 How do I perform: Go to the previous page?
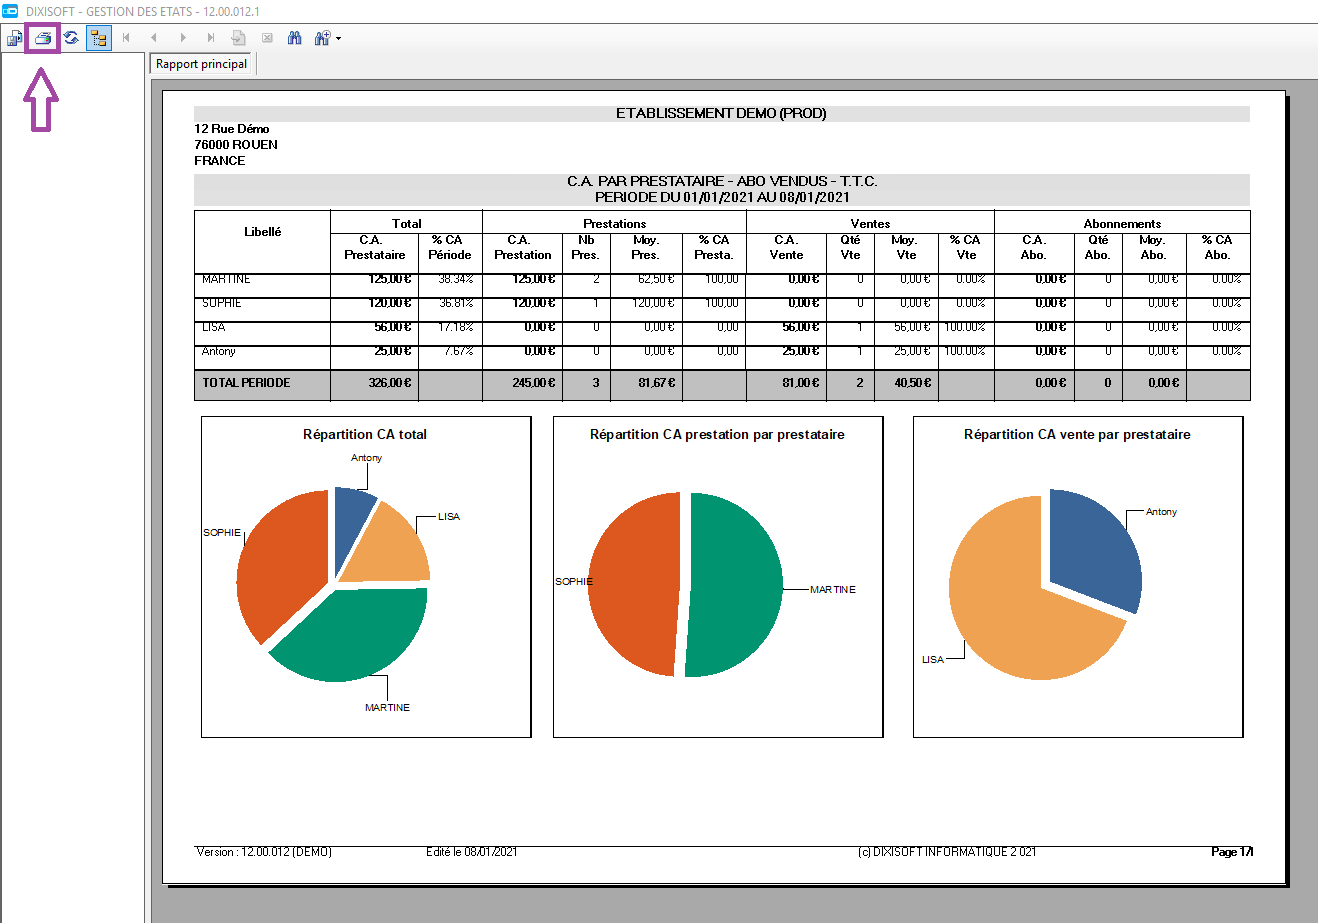pos(155,38)
